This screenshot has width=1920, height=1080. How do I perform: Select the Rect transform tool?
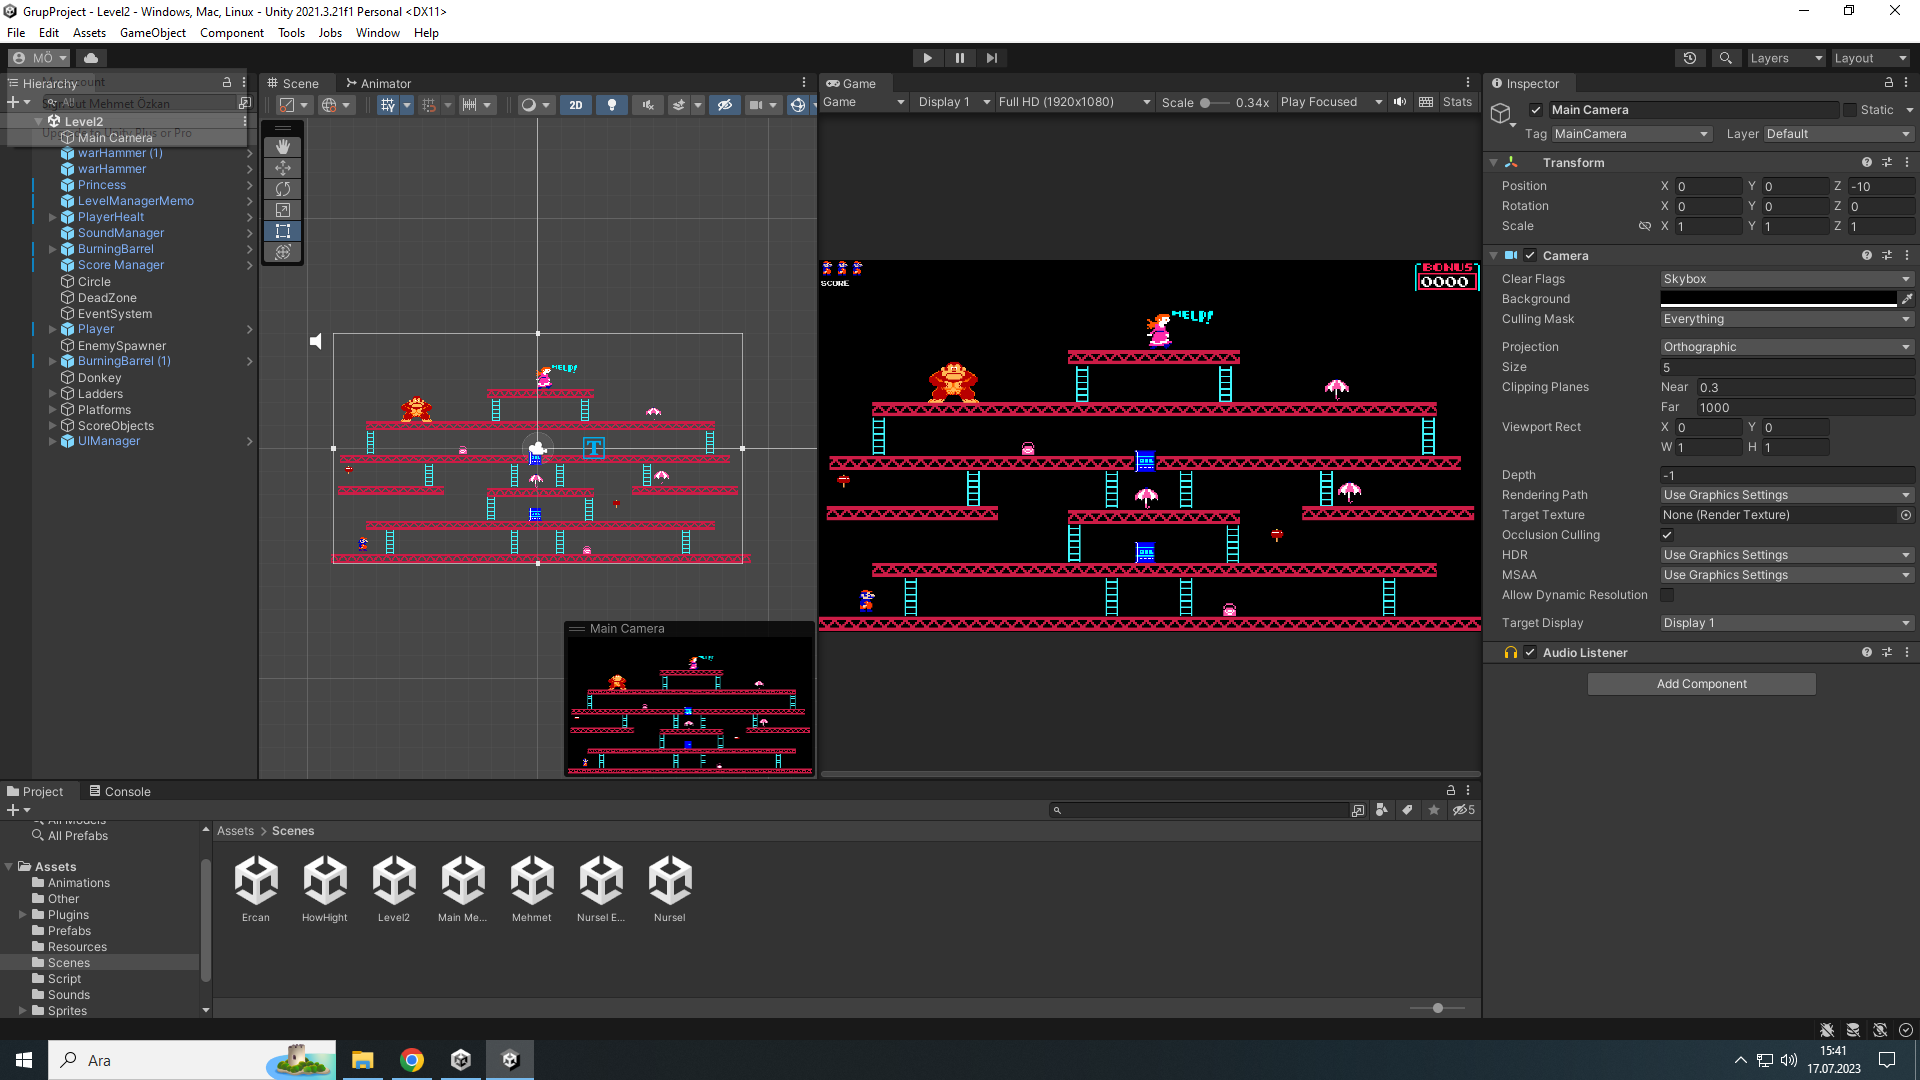click(x=283, y=231)
